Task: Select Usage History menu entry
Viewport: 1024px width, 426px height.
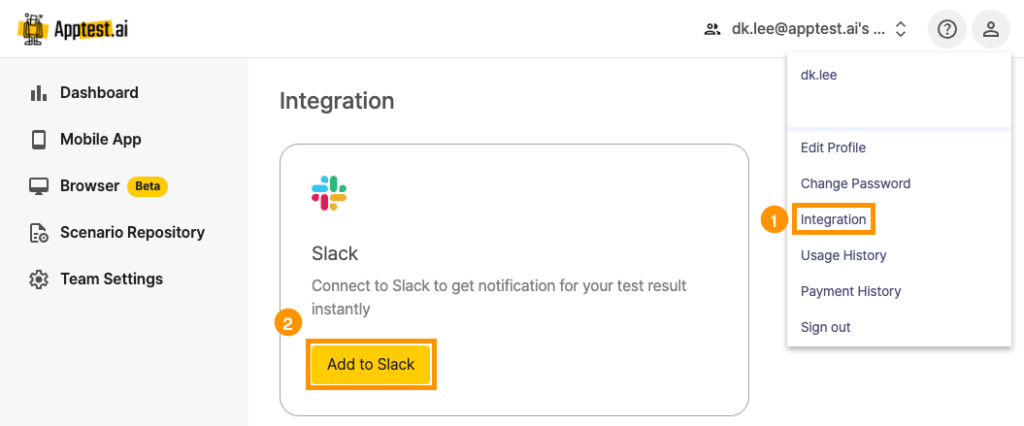Action: (x=843, y=255)
